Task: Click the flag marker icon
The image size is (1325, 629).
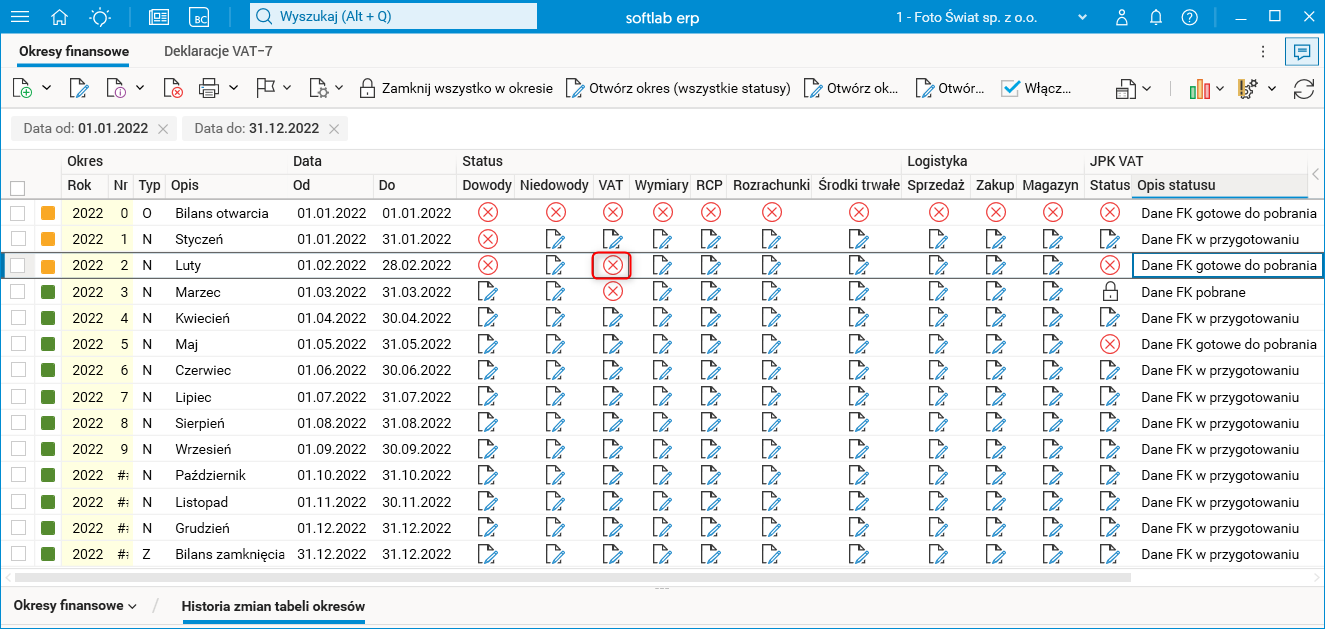Action: point(265,88)
